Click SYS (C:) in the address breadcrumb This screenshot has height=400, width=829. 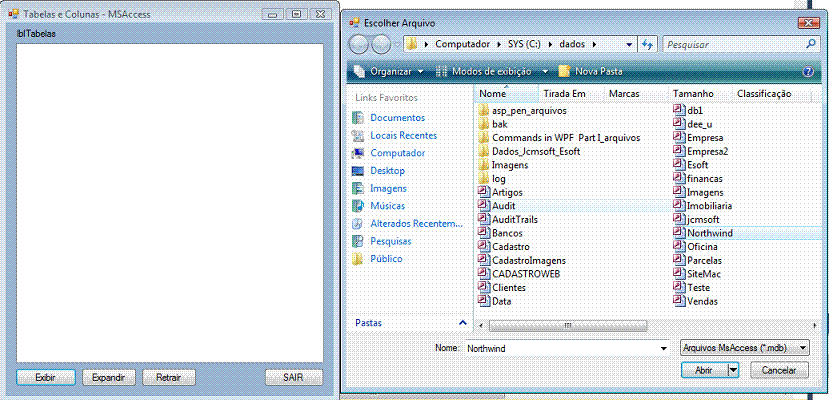tap(523, 44)
